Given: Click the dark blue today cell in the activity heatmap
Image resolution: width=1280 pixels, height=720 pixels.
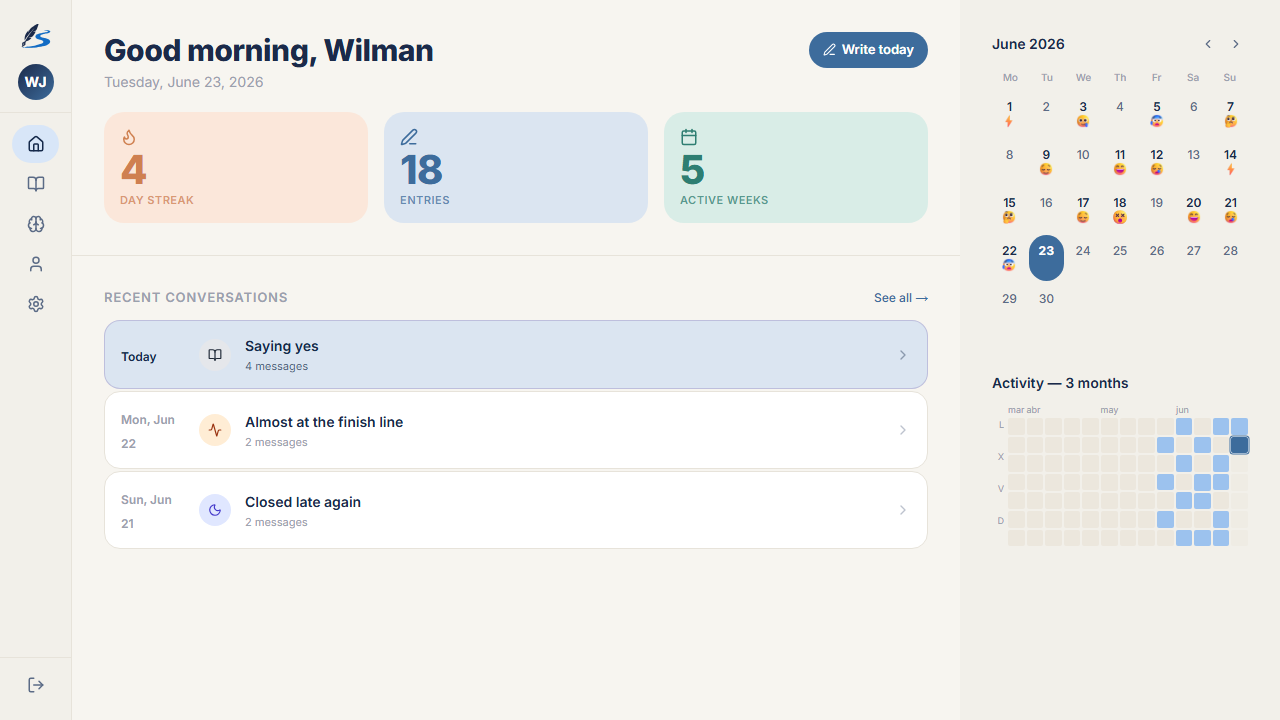Looking at the screenshot, I should (1239, 445).
